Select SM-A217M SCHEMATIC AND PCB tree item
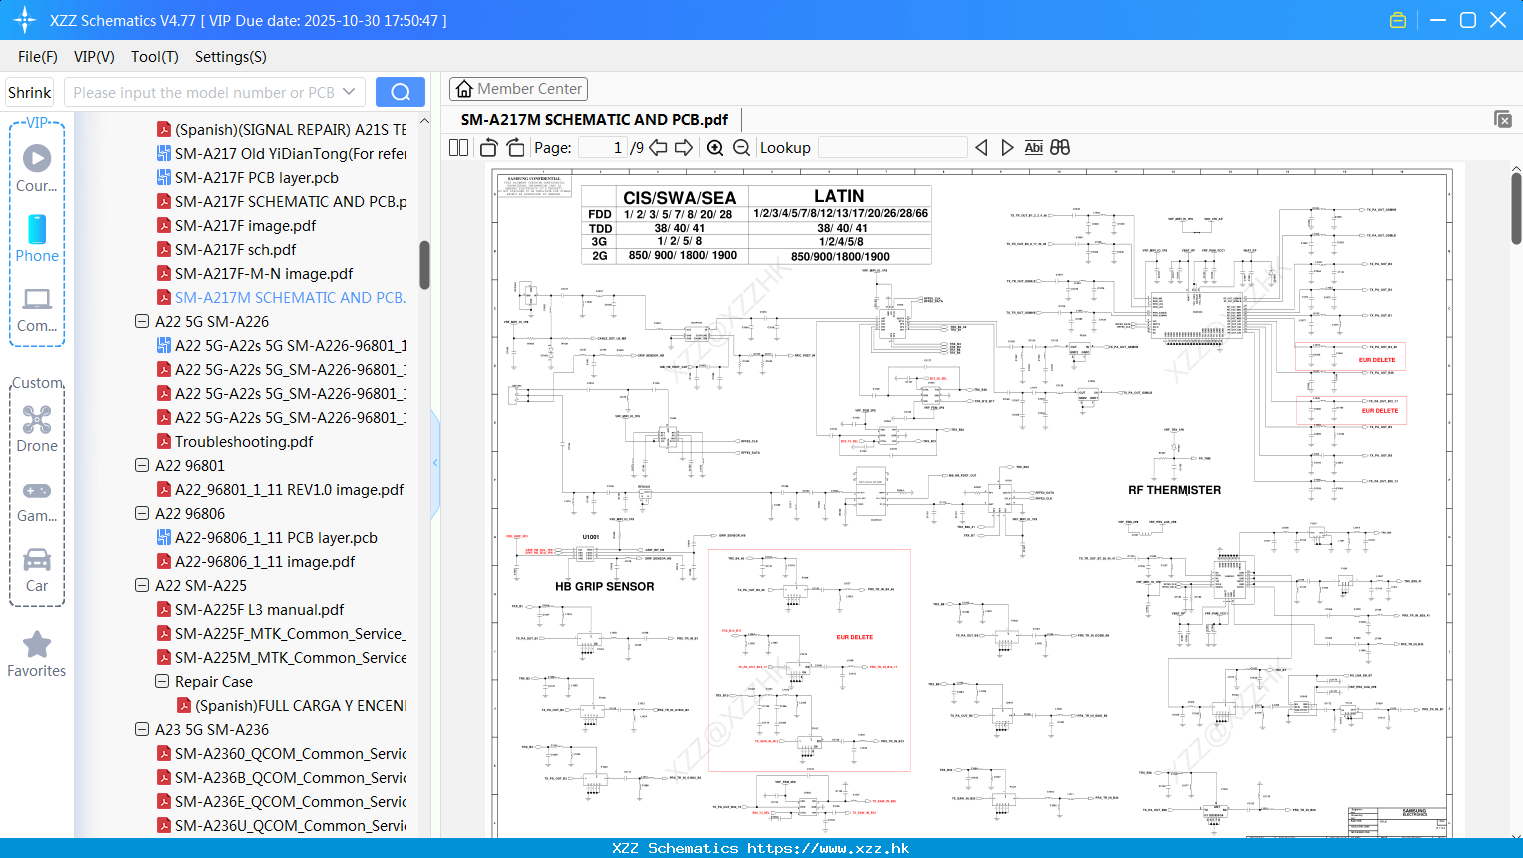The height and width of the screenshot is (858, 1523). point(281,298)
